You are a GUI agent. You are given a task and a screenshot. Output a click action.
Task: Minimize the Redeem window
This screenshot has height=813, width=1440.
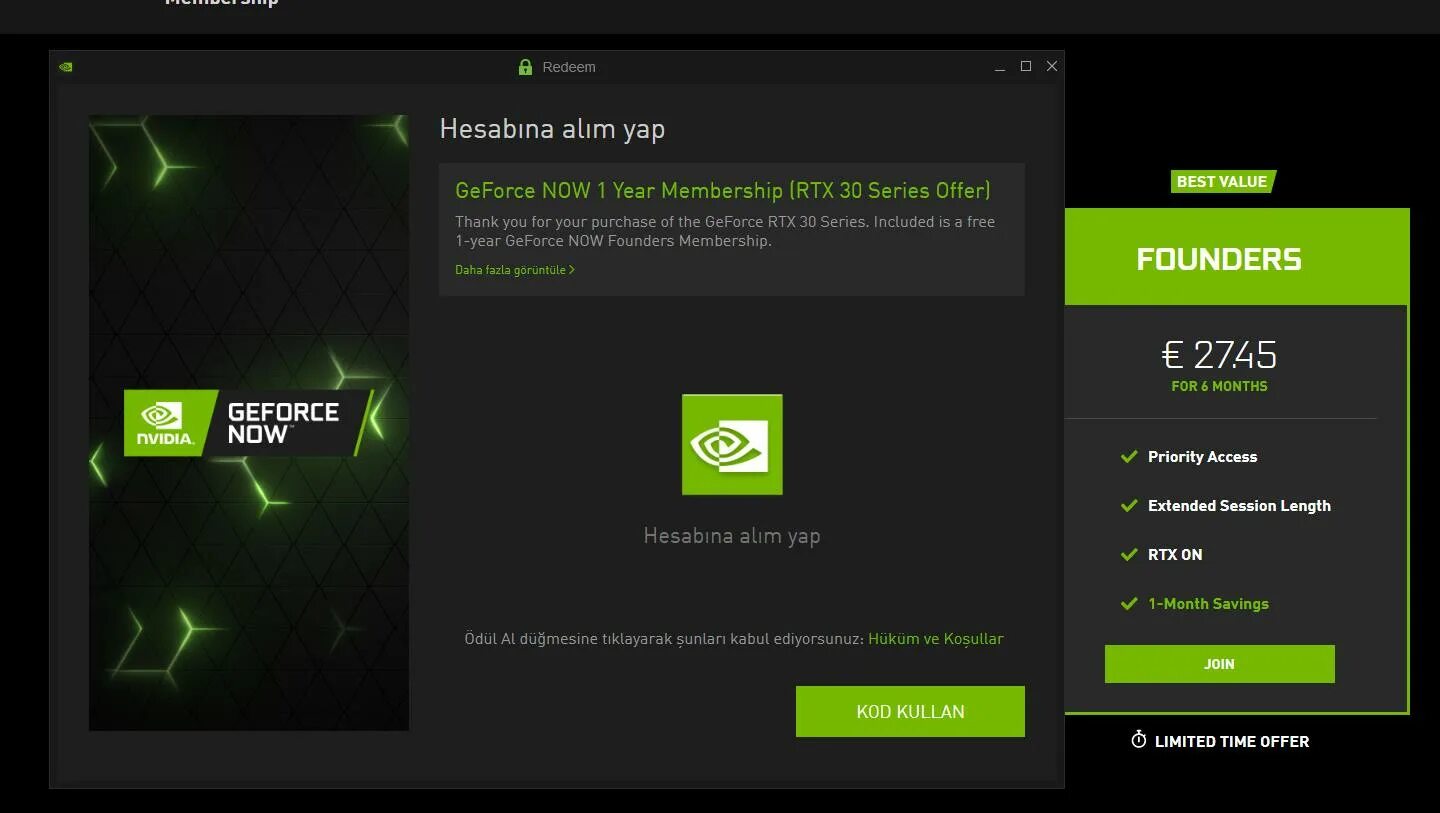[1000, 67]
